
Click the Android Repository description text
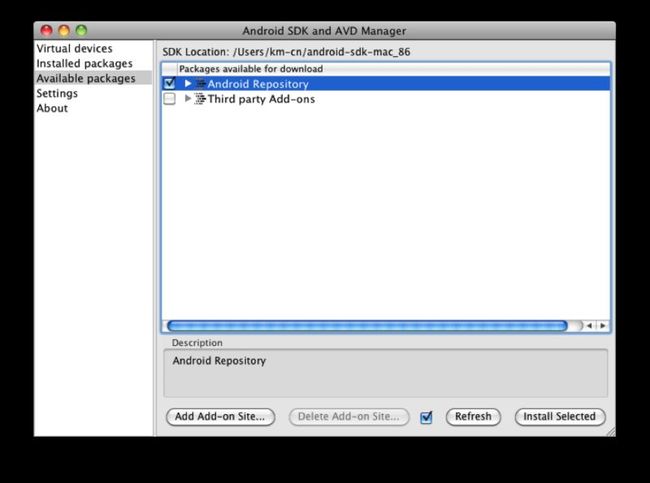click(x=219, y=361)
